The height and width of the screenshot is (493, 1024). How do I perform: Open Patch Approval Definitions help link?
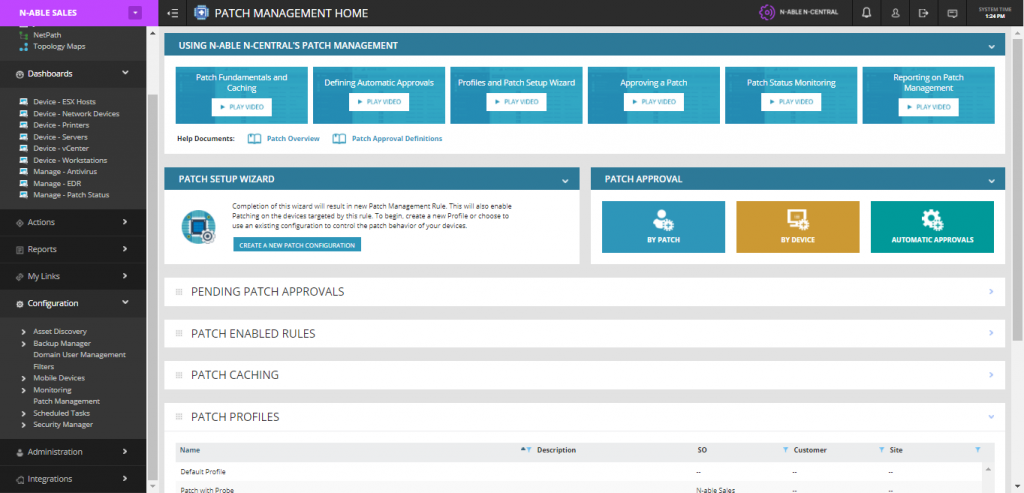(x=397, y=139)
